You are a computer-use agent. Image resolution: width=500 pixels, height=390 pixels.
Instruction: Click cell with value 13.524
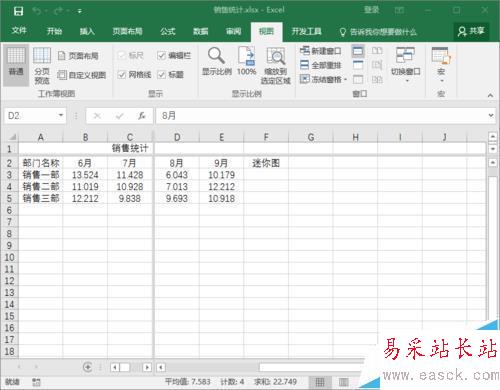[x=85, y=175]
